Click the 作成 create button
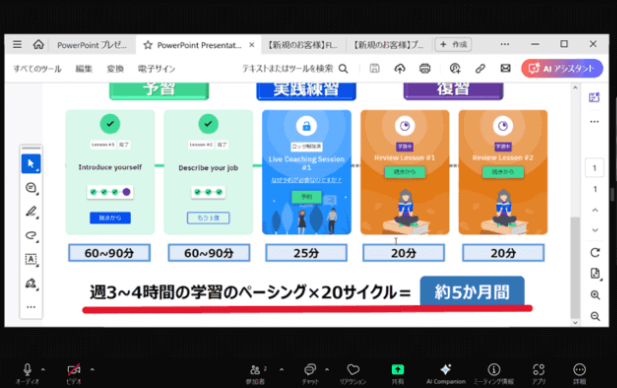 [453, 44]
